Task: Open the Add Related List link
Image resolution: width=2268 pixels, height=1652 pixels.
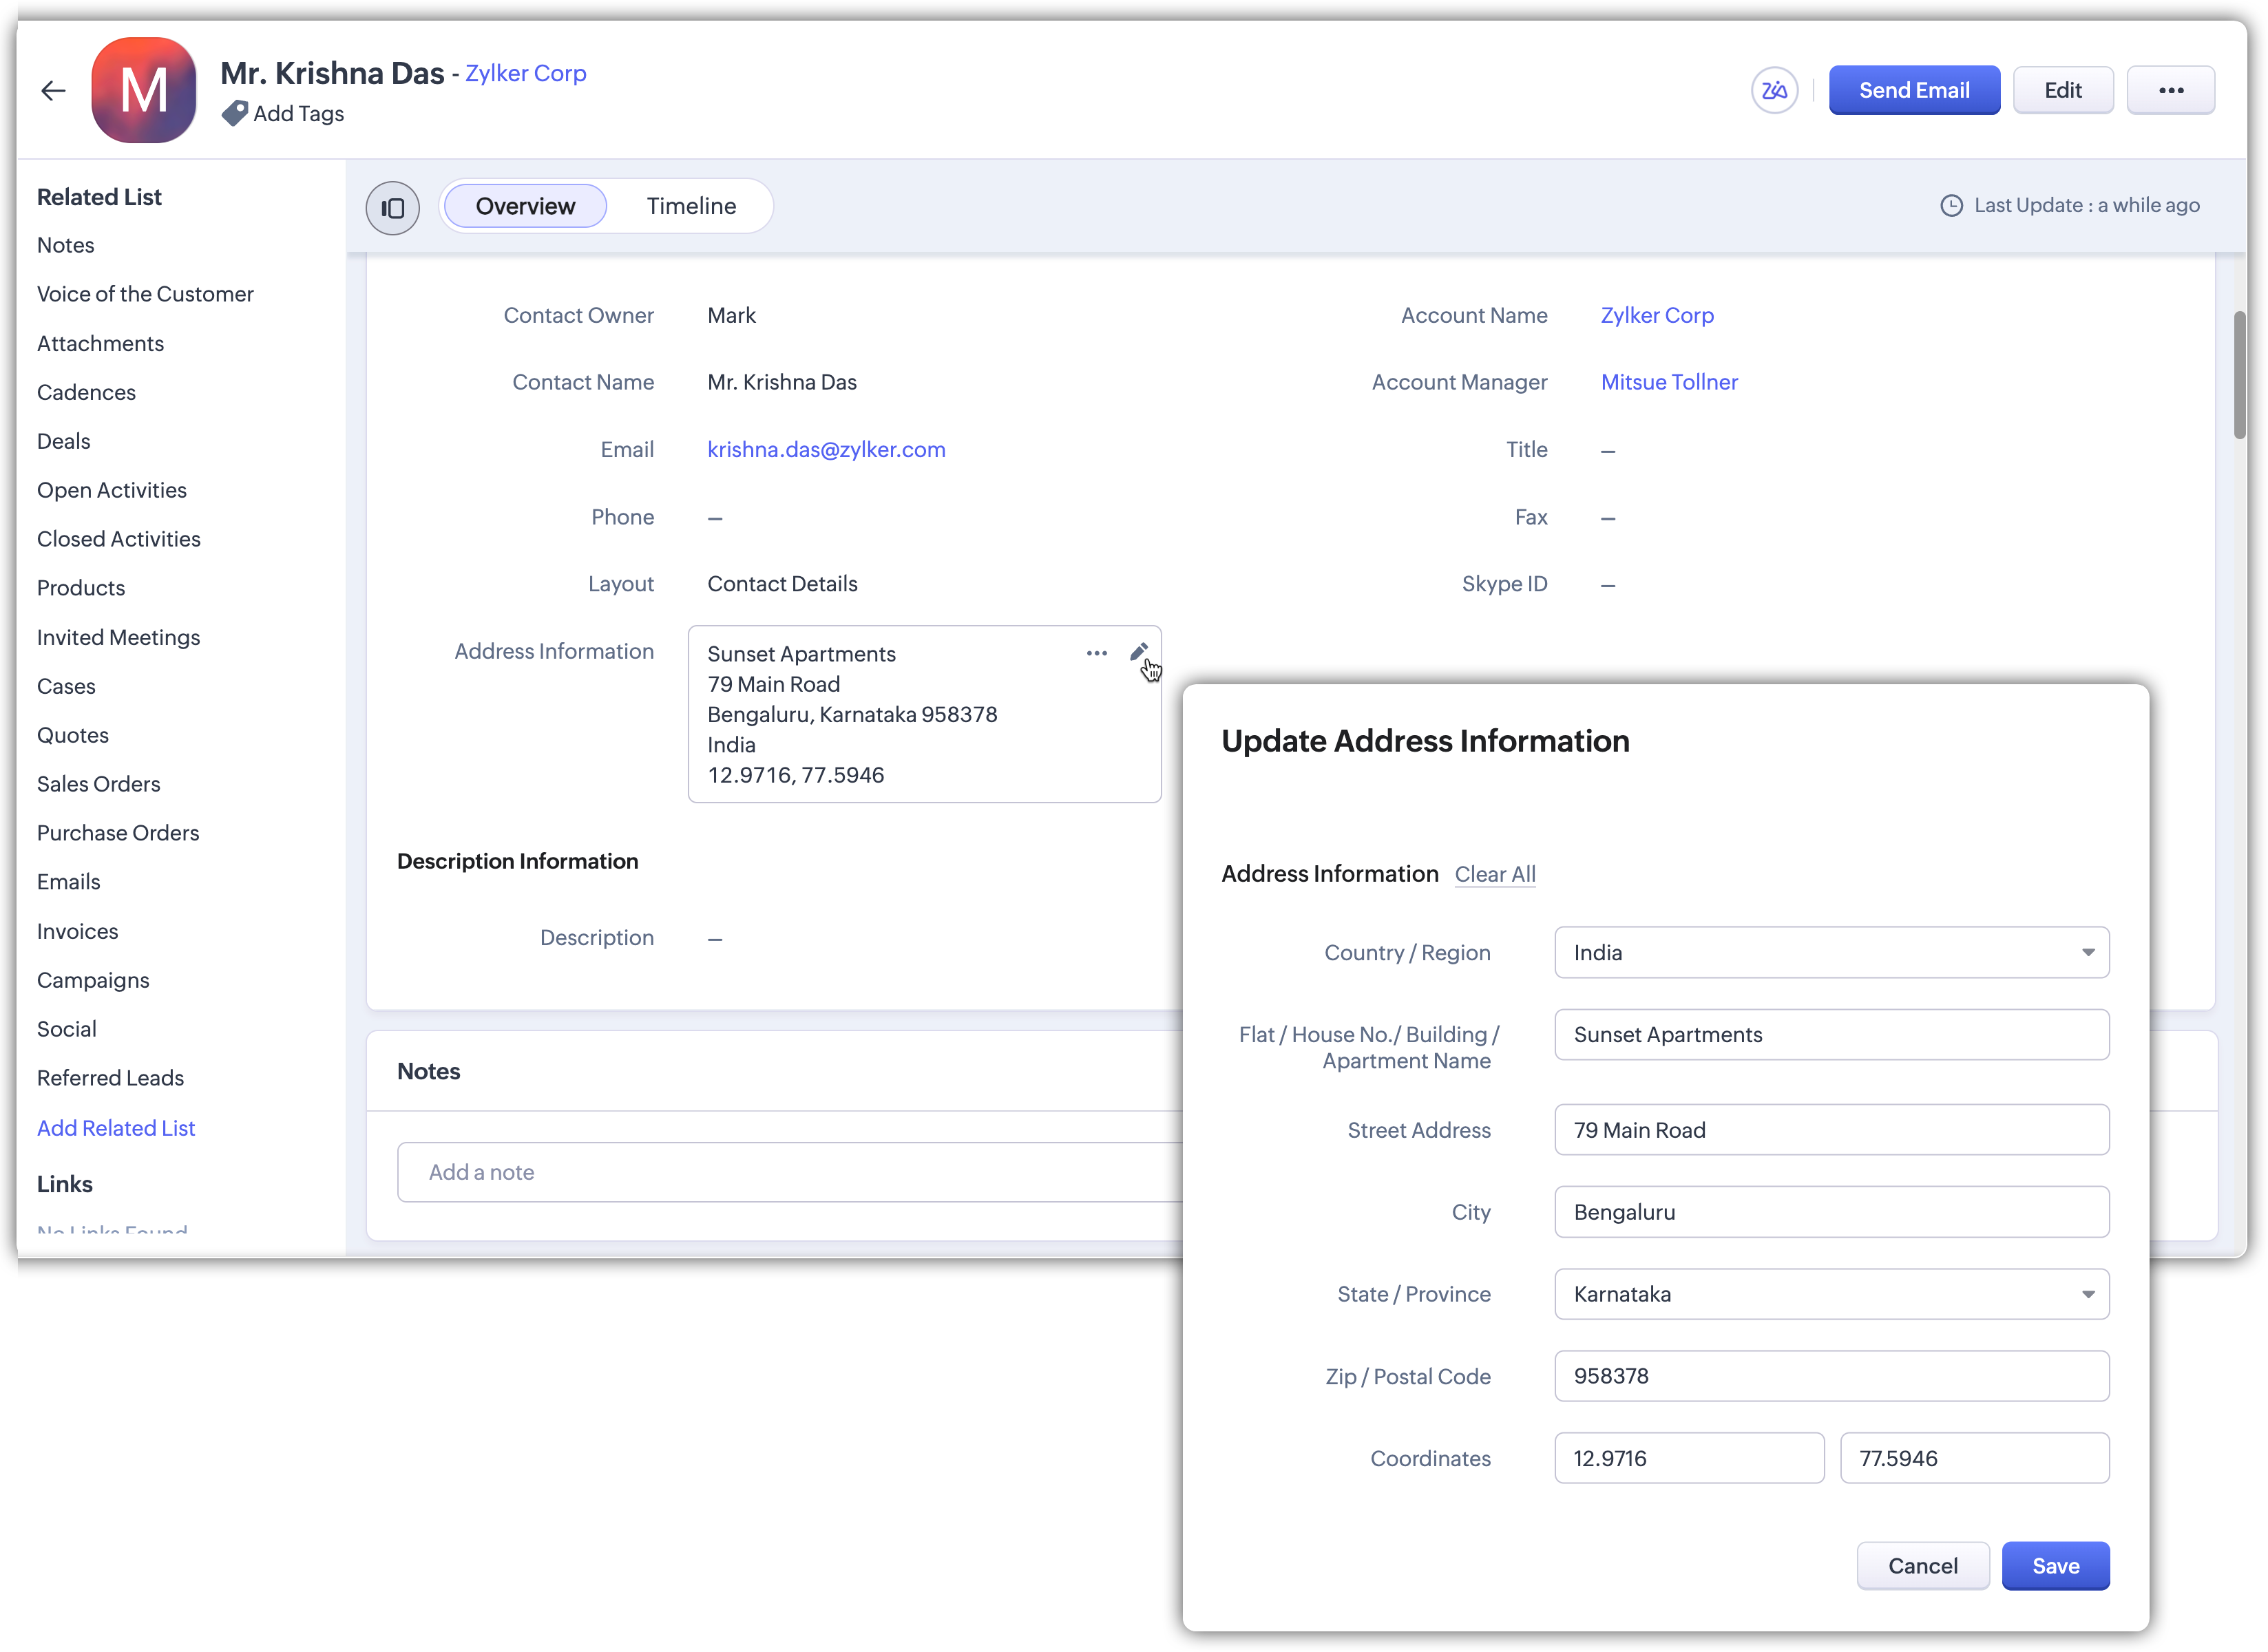Action: 116,1128
